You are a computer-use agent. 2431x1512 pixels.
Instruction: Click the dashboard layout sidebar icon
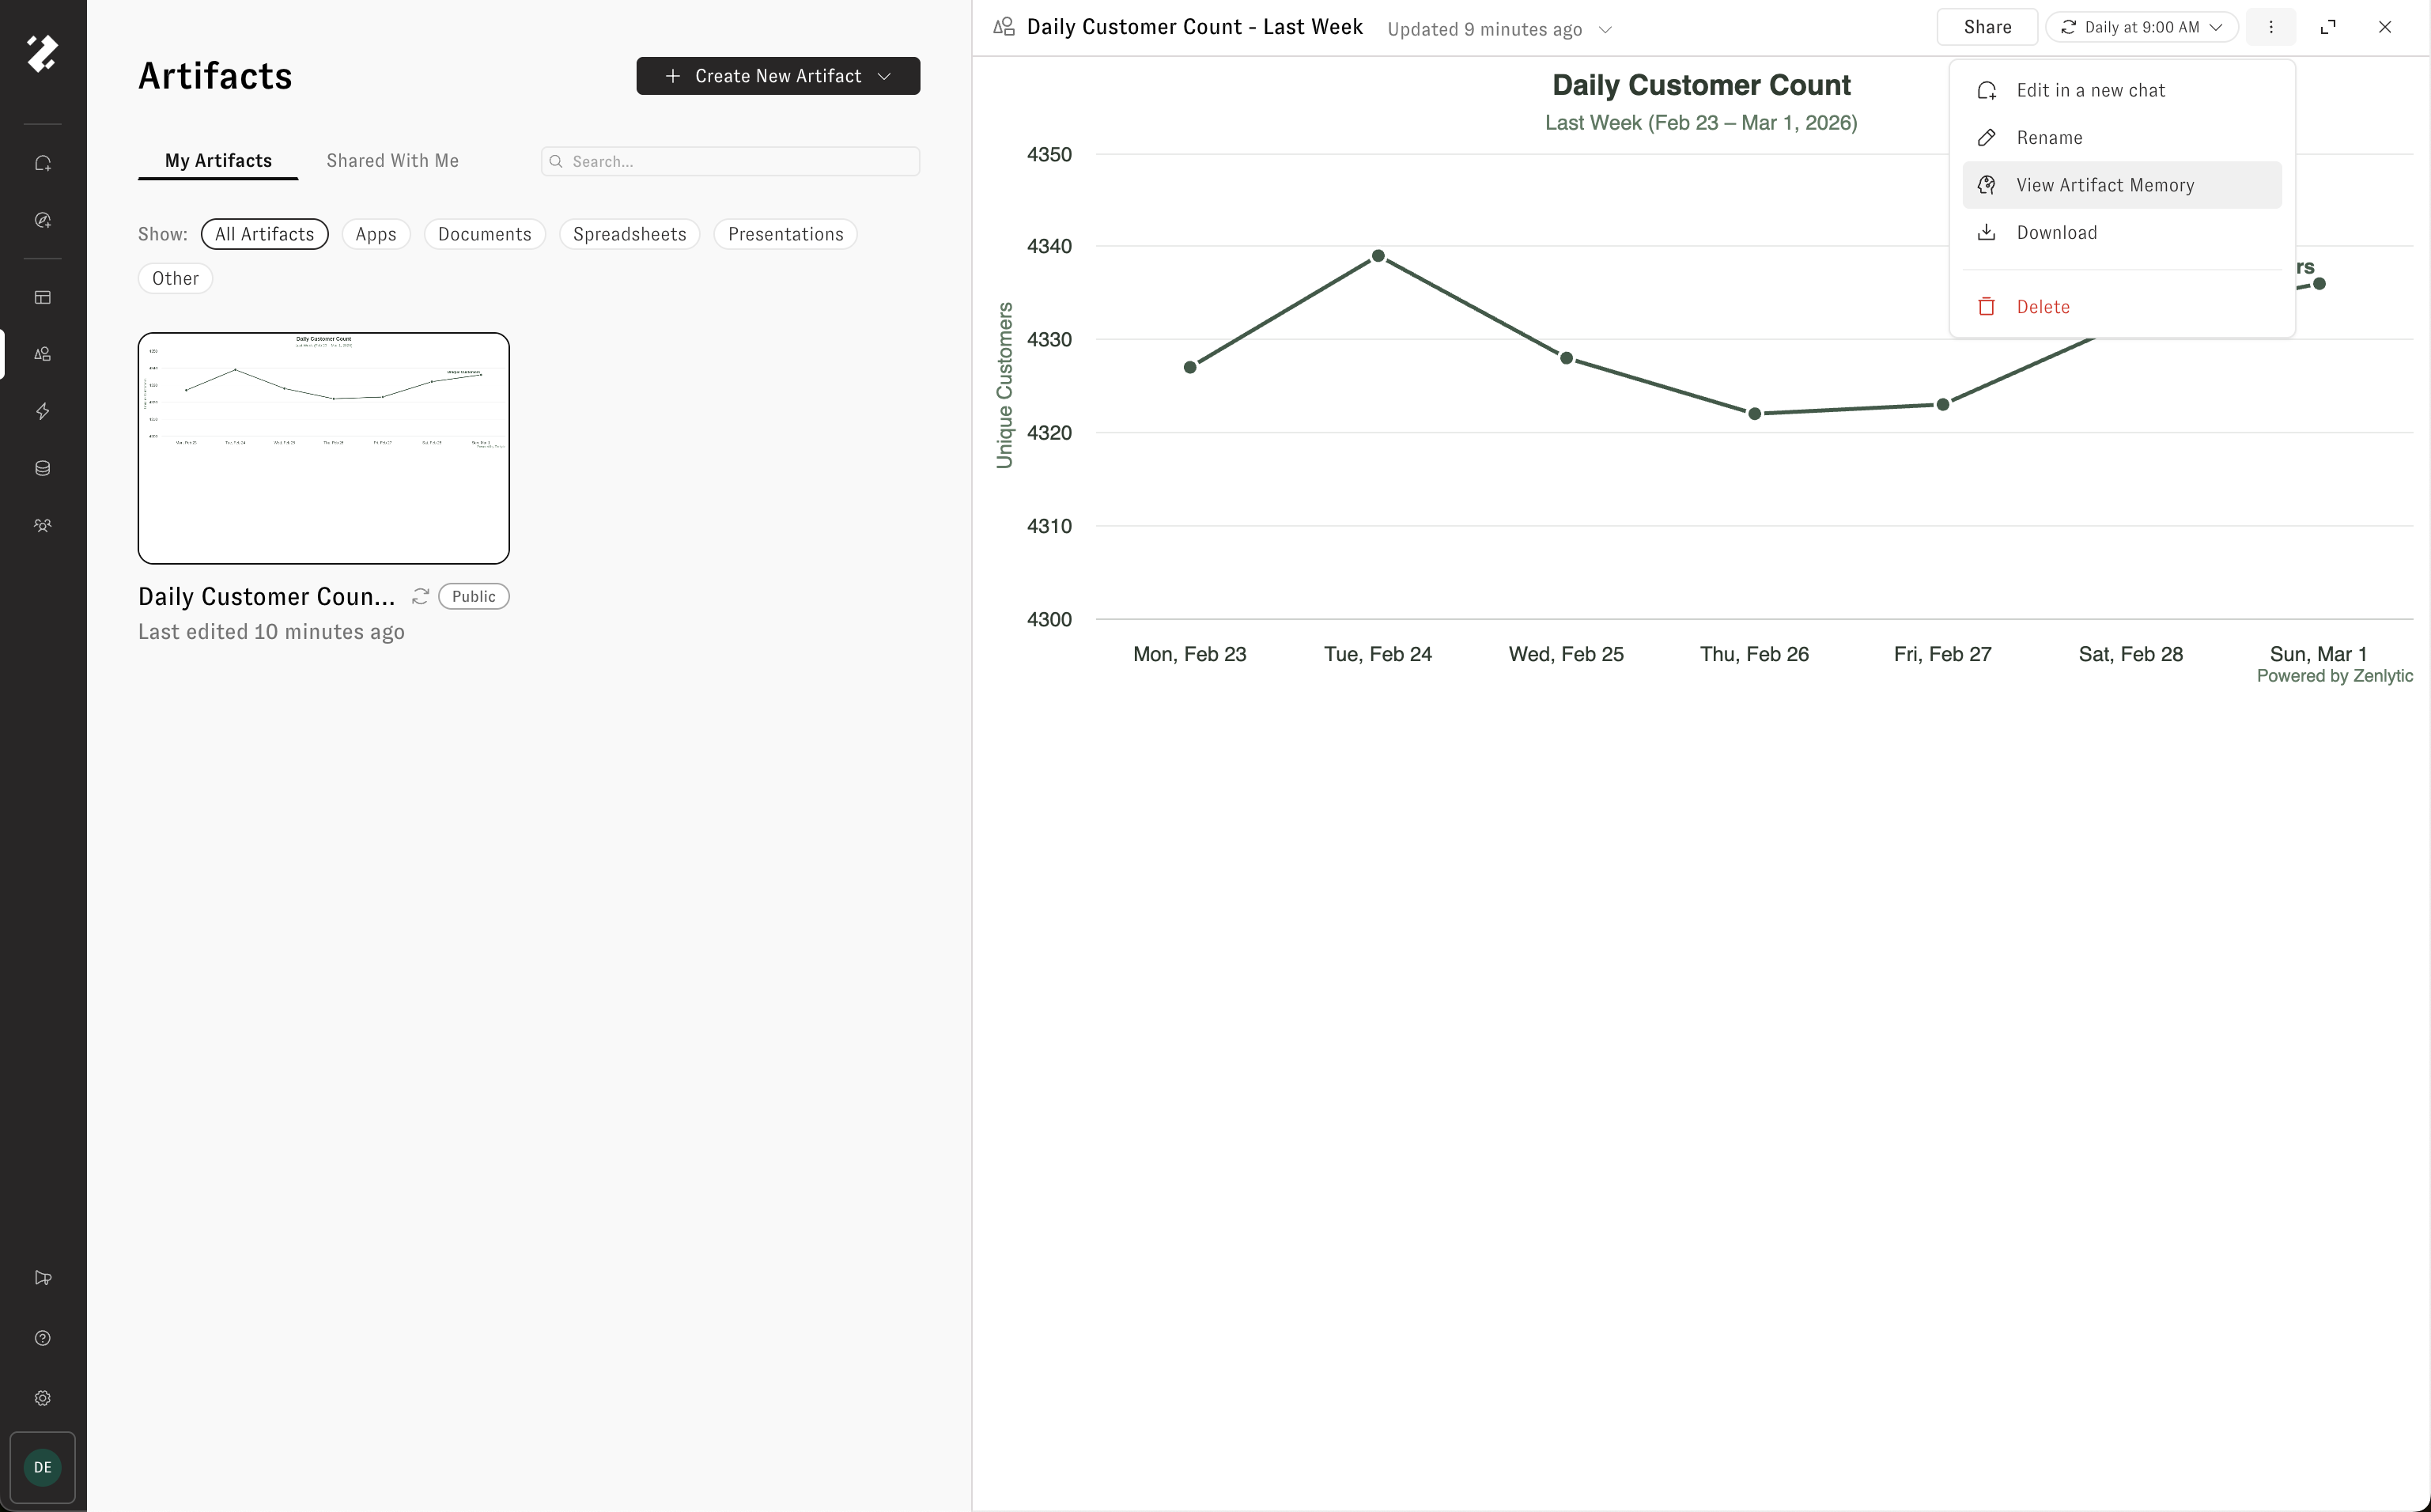pos(43,297)
